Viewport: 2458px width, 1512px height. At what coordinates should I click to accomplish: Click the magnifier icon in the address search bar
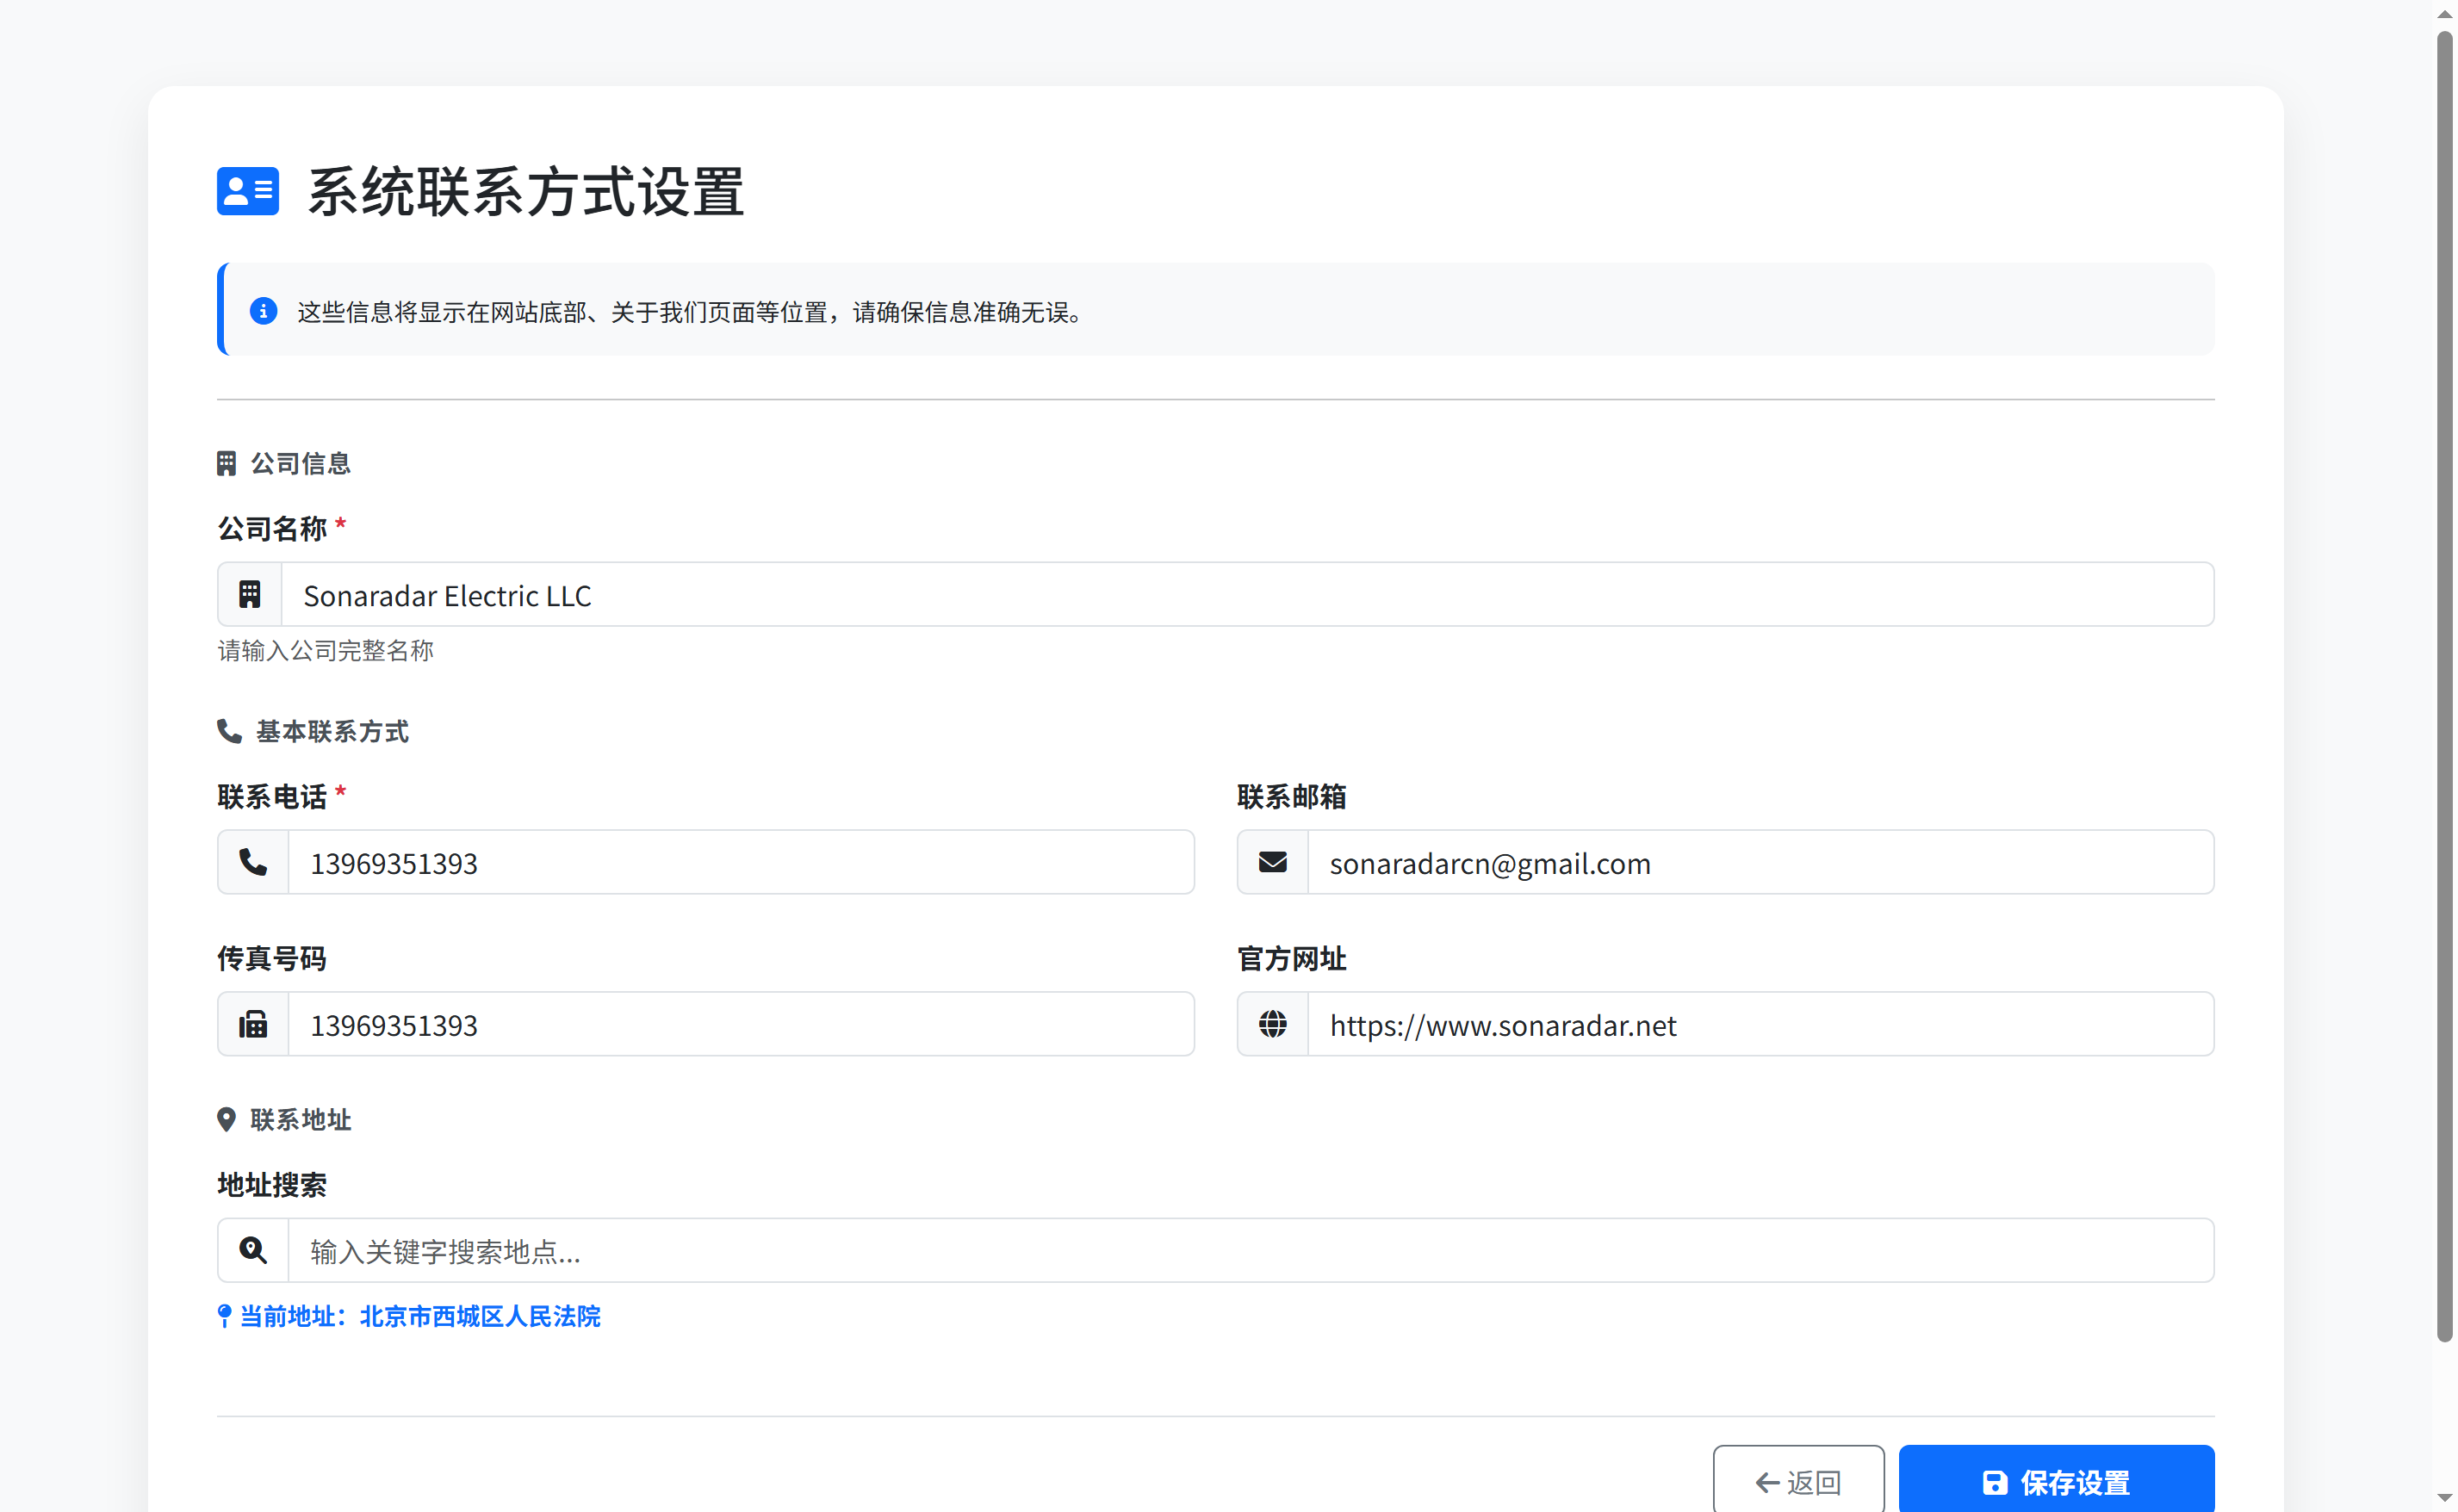[252, 1250]
